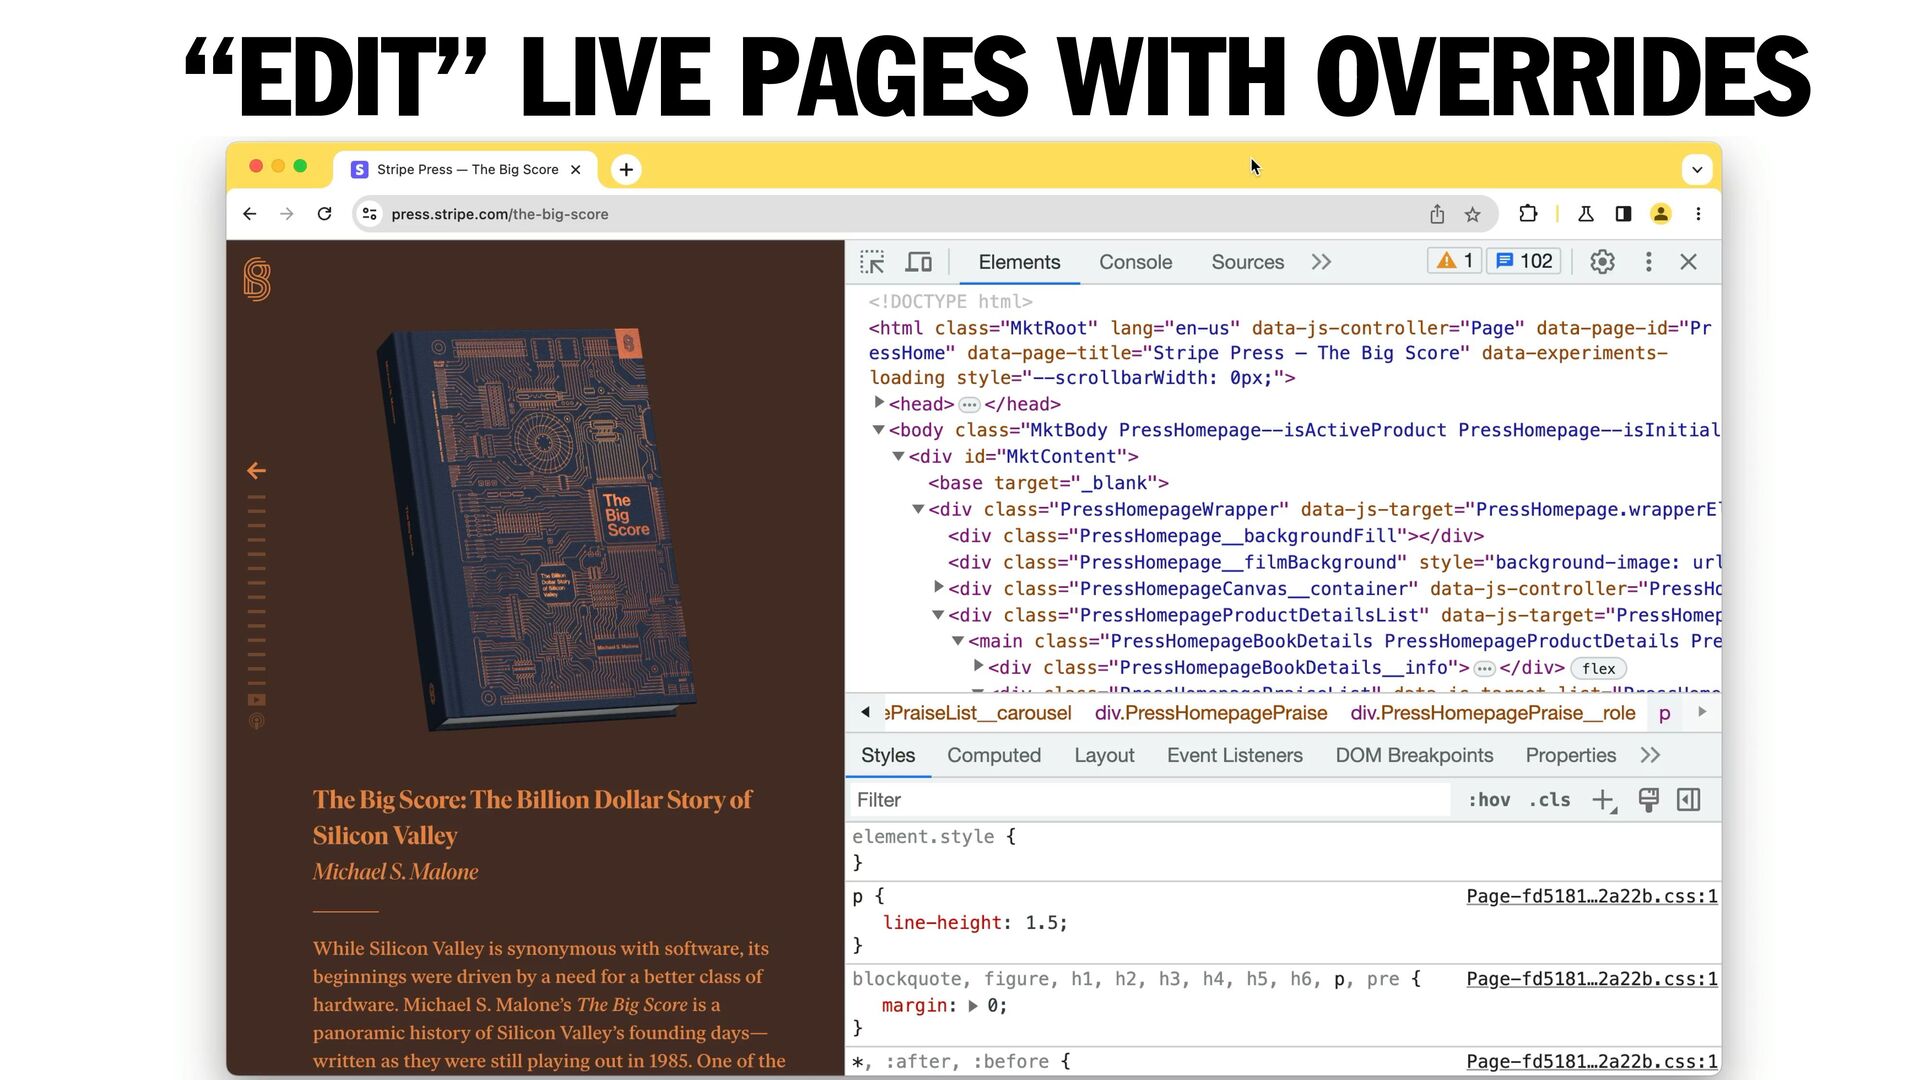Open Page-fd5181 css link for p rule
This screenshot has width=1920, height=1080.
coord(1592,897)
